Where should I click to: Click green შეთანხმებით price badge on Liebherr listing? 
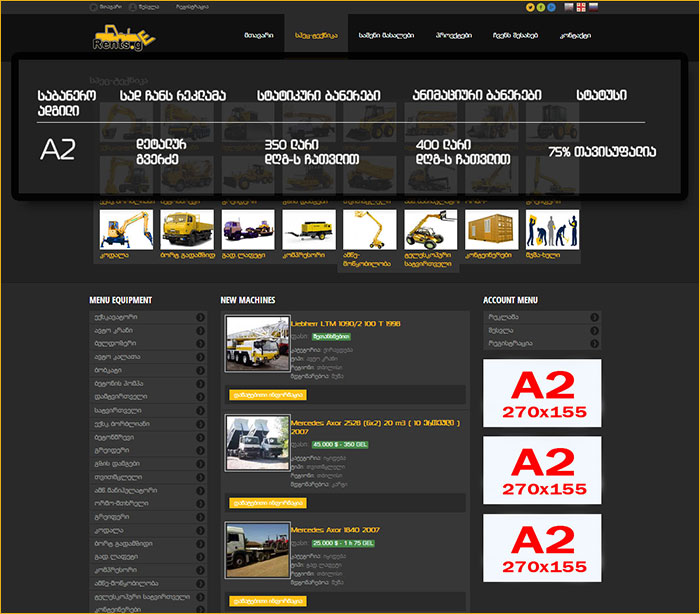pyautogui.click(x=331, y=337)
